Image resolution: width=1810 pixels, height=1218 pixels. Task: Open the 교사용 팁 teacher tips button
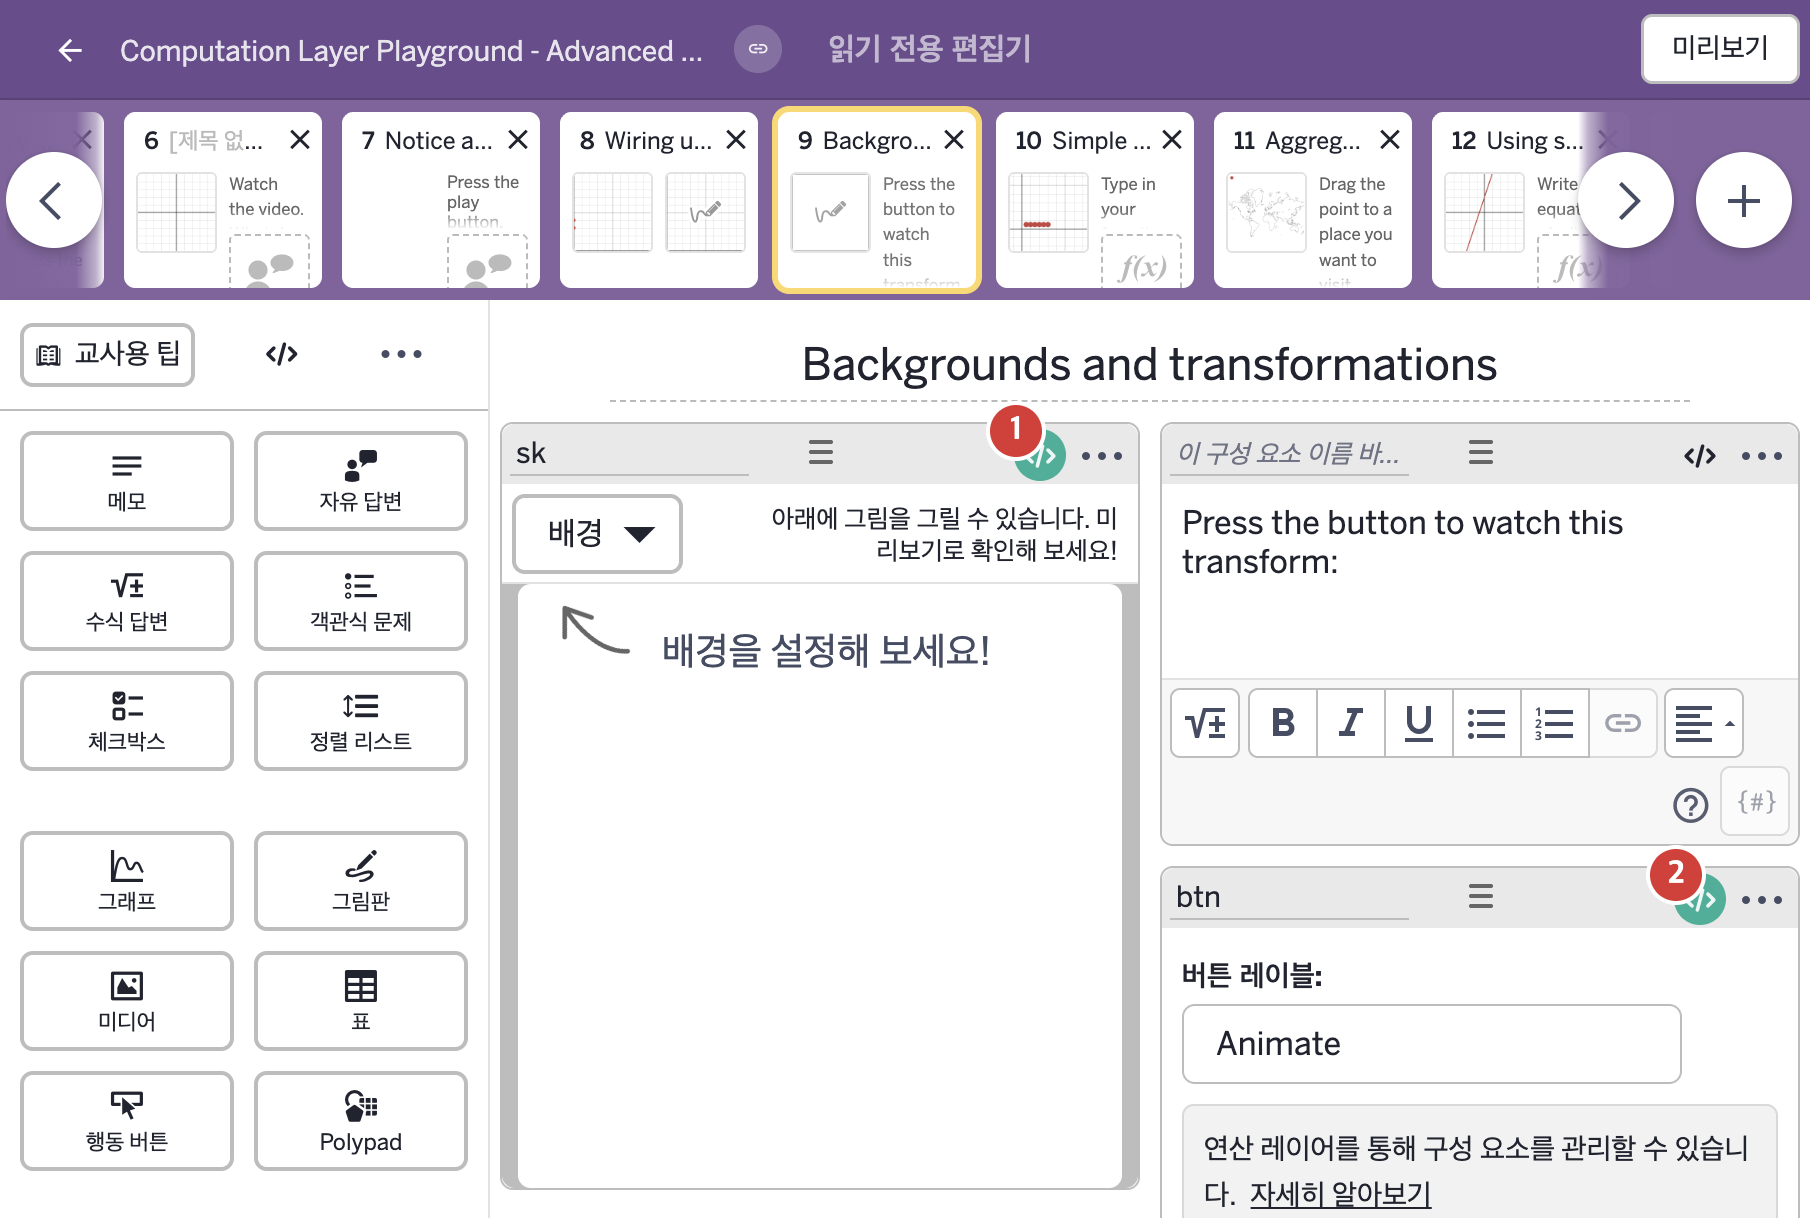[108, 354]
